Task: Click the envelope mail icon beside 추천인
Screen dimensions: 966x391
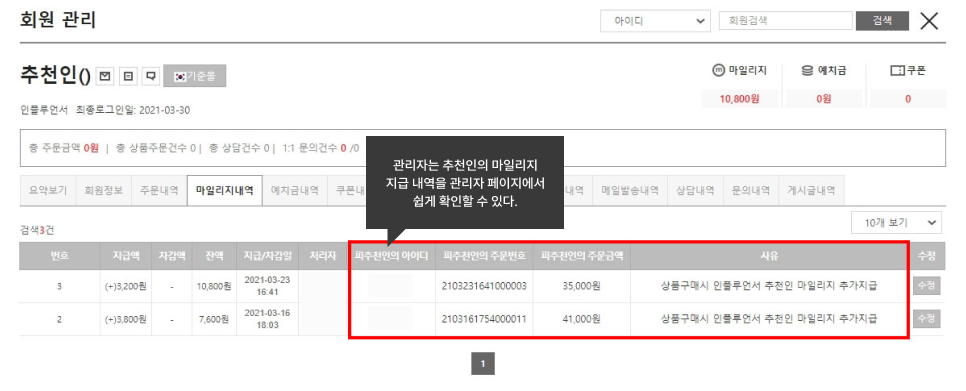Action: (105, 76)
